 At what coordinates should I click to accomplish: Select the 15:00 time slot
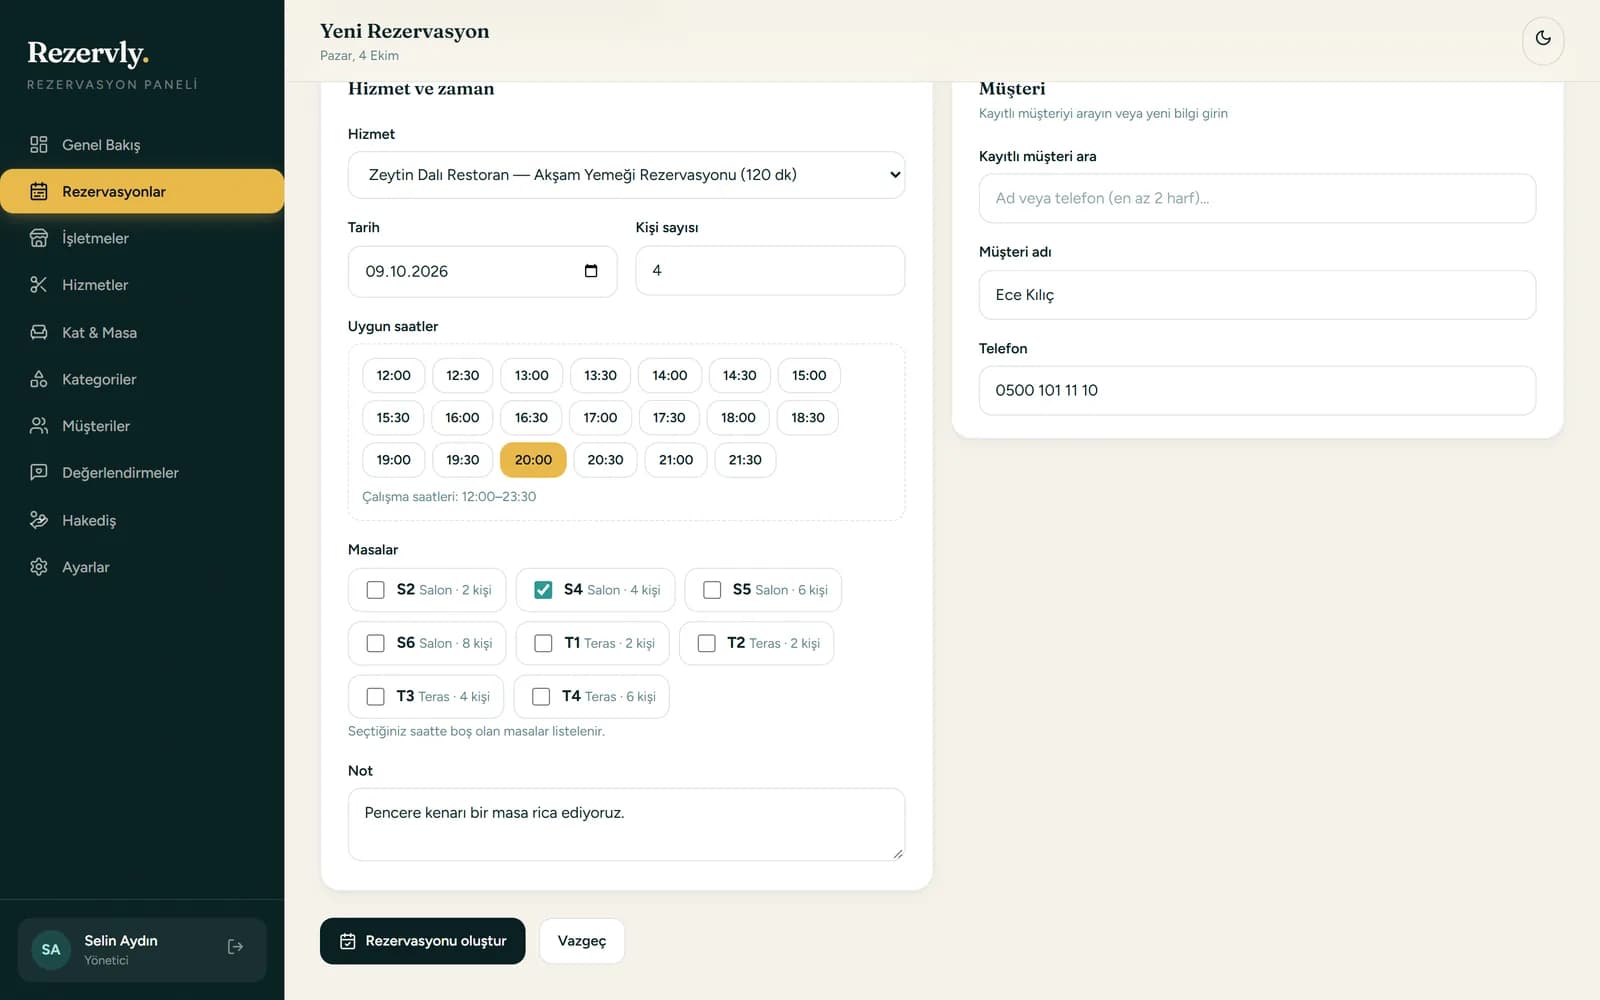pyautogui.click(x=809, y=375)
